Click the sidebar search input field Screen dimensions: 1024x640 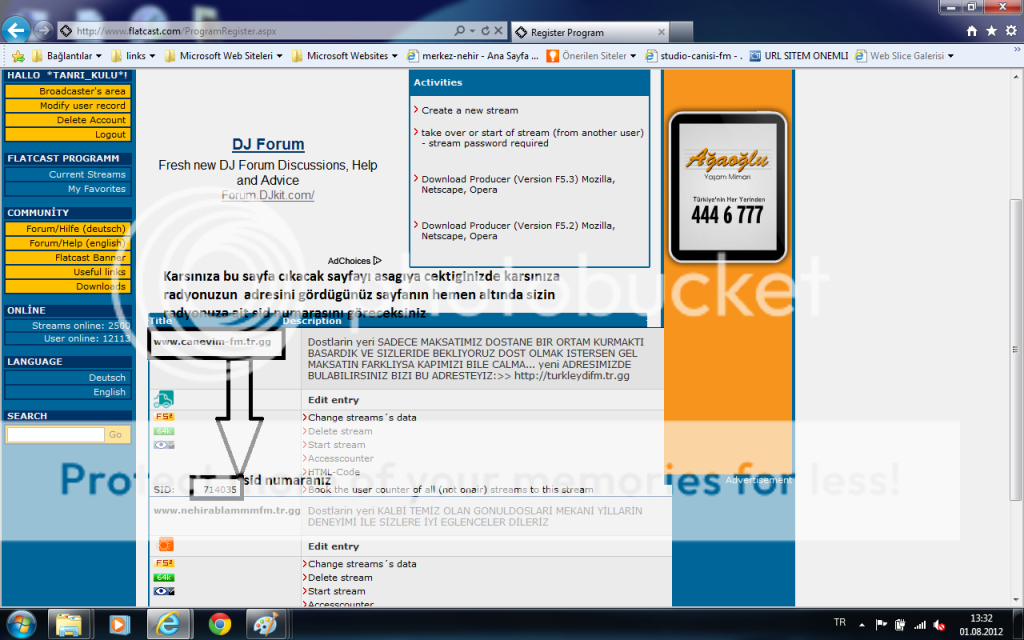pos(55,435)
